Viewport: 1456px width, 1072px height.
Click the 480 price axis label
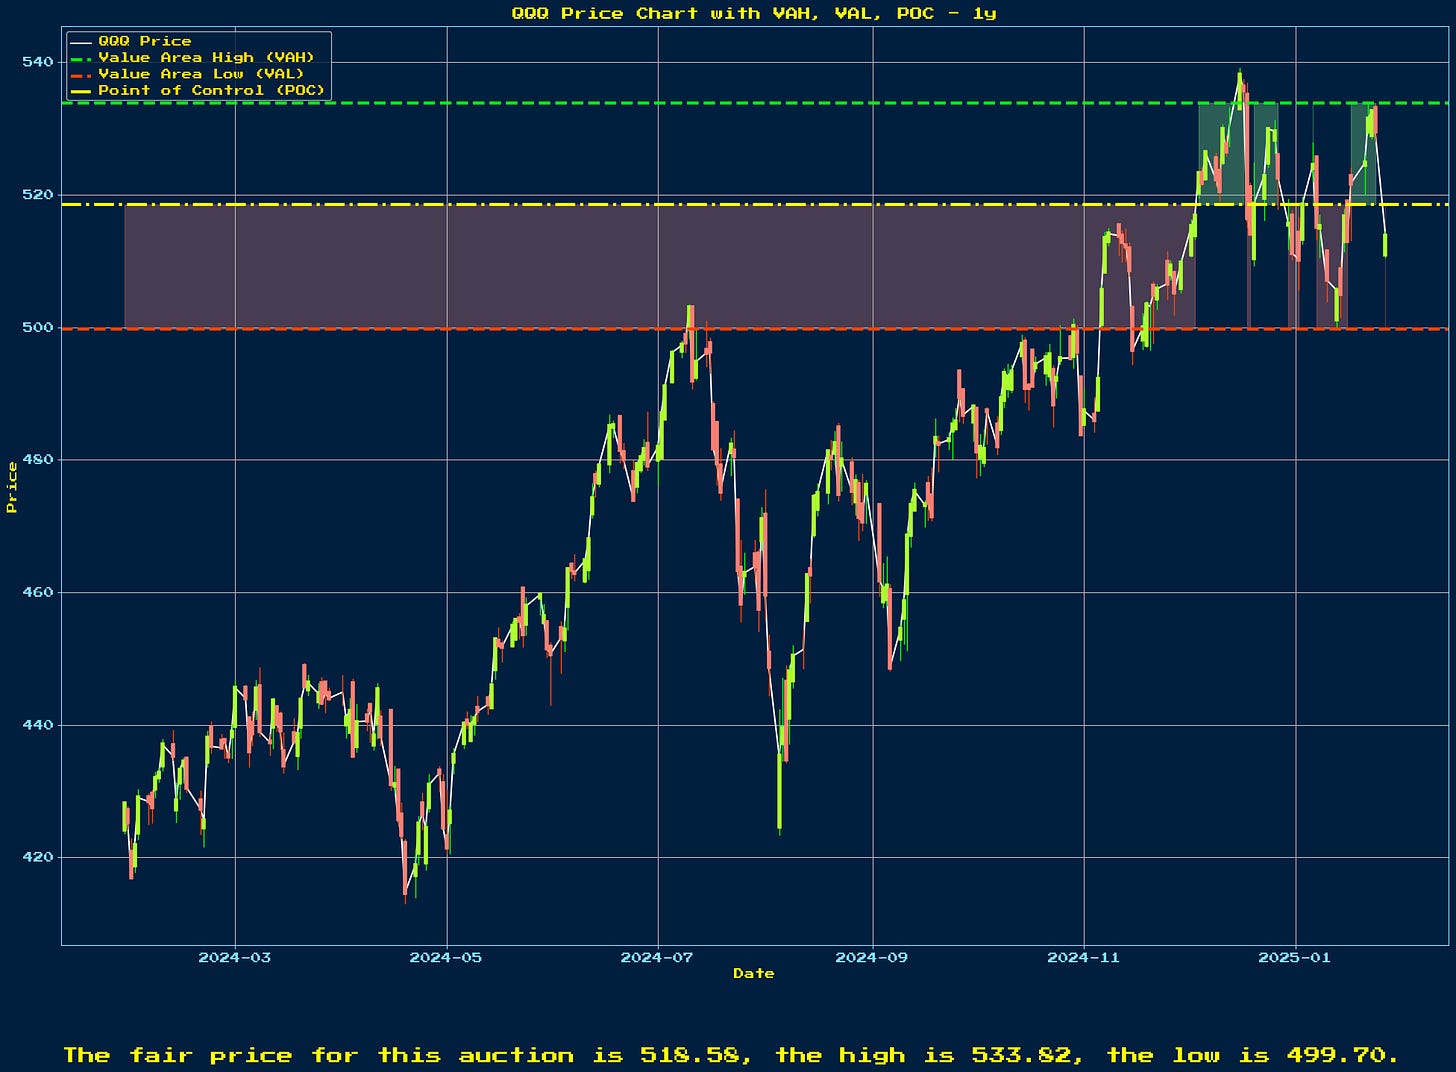[x=36, y=460]
